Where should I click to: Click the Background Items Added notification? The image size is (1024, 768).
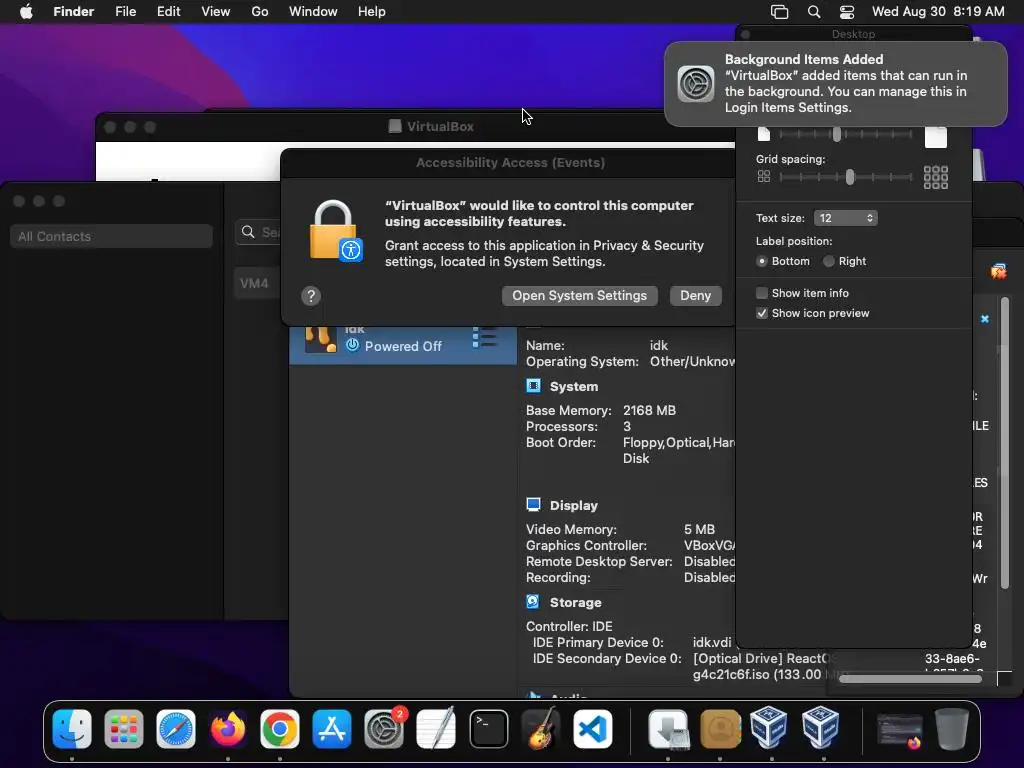835,84
